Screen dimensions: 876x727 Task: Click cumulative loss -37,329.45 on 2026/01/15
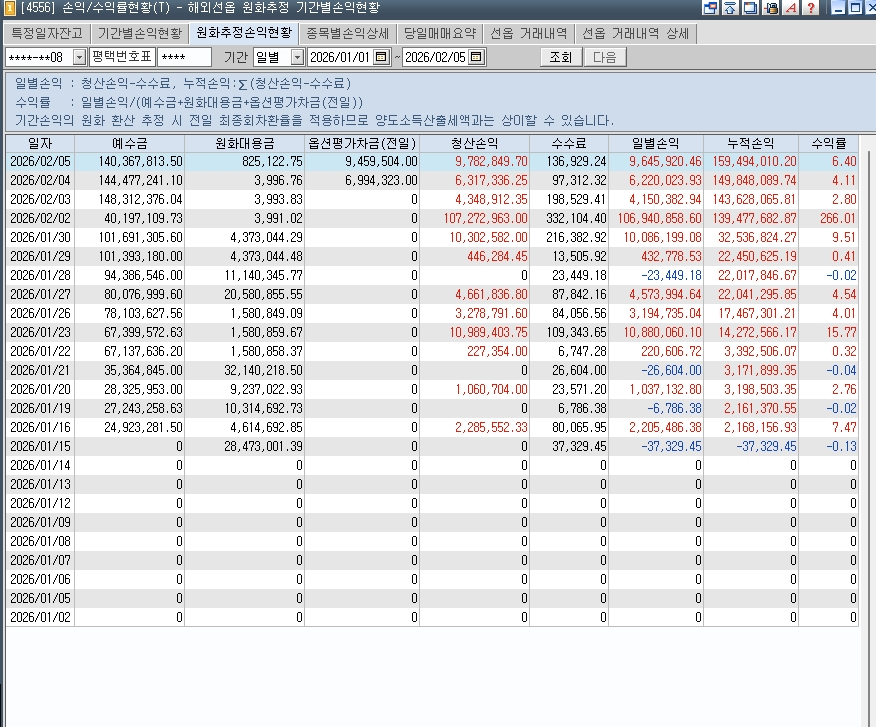(766, 446)
